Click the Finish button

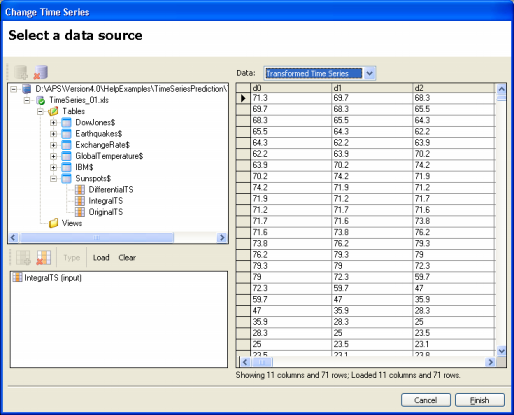[480, 400]
